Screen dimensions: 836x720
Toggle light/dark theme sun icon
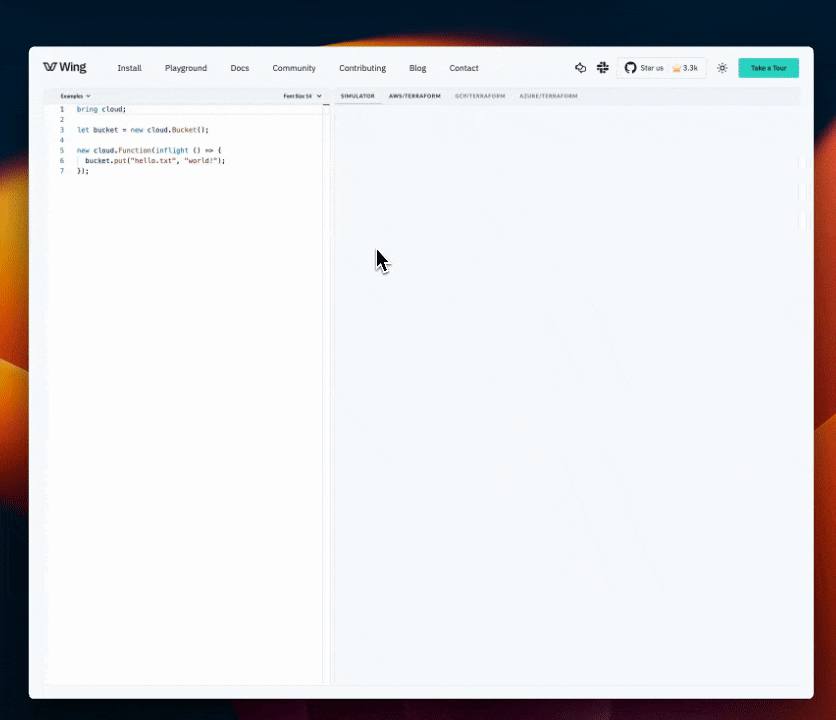point(722,68)
